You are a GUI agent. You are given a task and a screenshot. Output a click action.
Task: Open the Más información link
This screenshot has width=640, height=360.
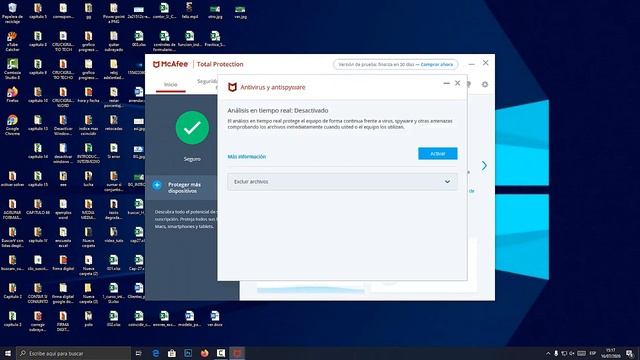(247, 157)
